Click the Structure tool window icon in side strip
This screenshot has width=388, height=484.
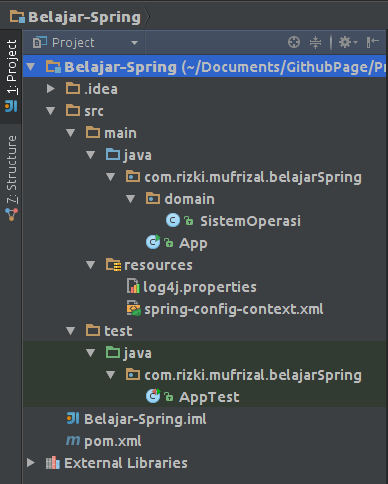pyautogui.click(x=11, y=214)
